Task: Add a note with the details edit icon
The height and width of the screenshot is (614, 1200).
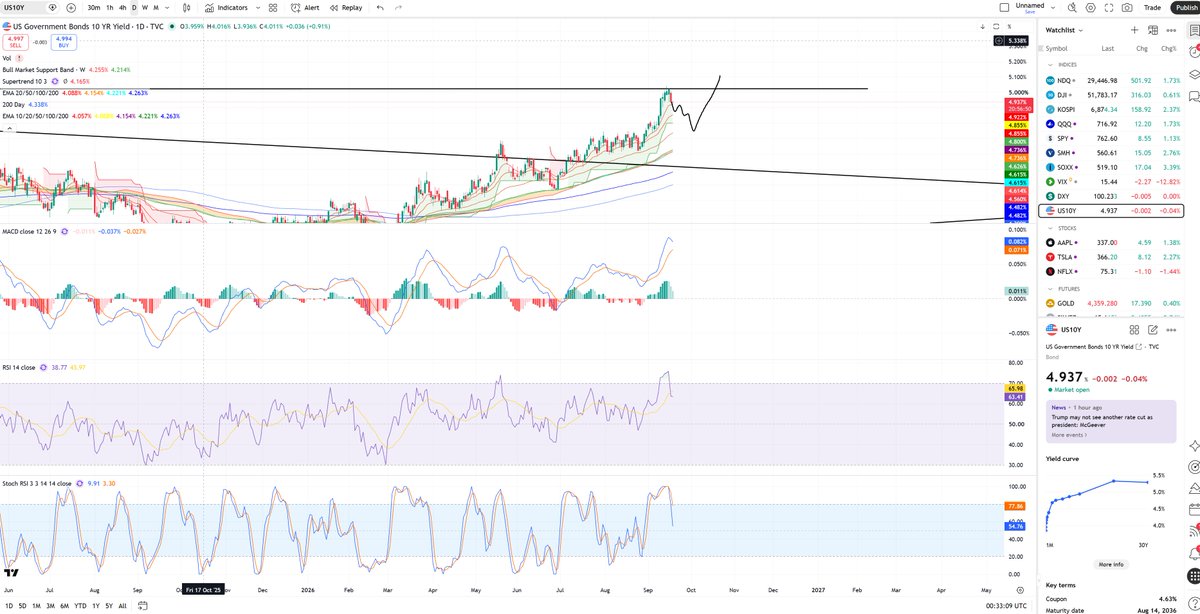Action: [1153, 329]
